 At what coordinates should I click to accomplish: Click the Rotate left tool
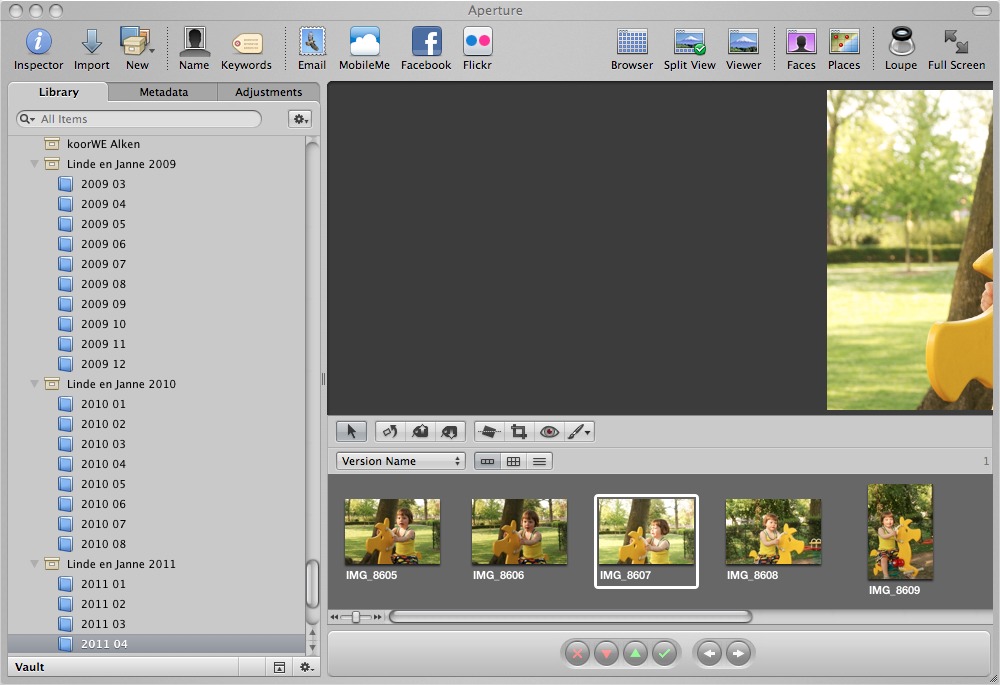(x=390, y=432)
